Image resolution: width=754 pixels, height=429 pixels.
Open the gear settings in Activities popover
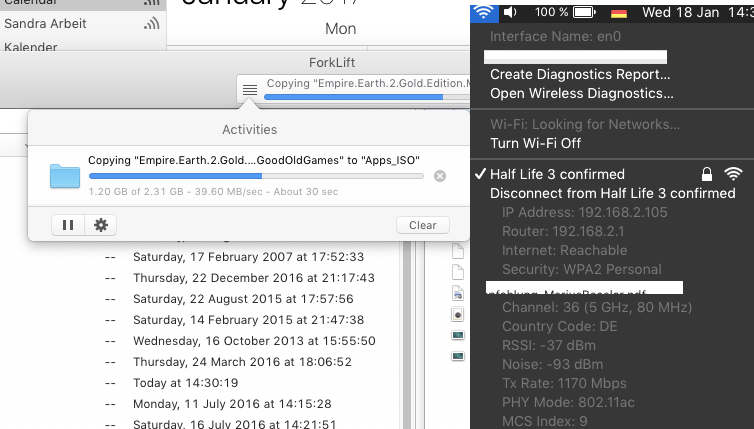pos(101,225)
